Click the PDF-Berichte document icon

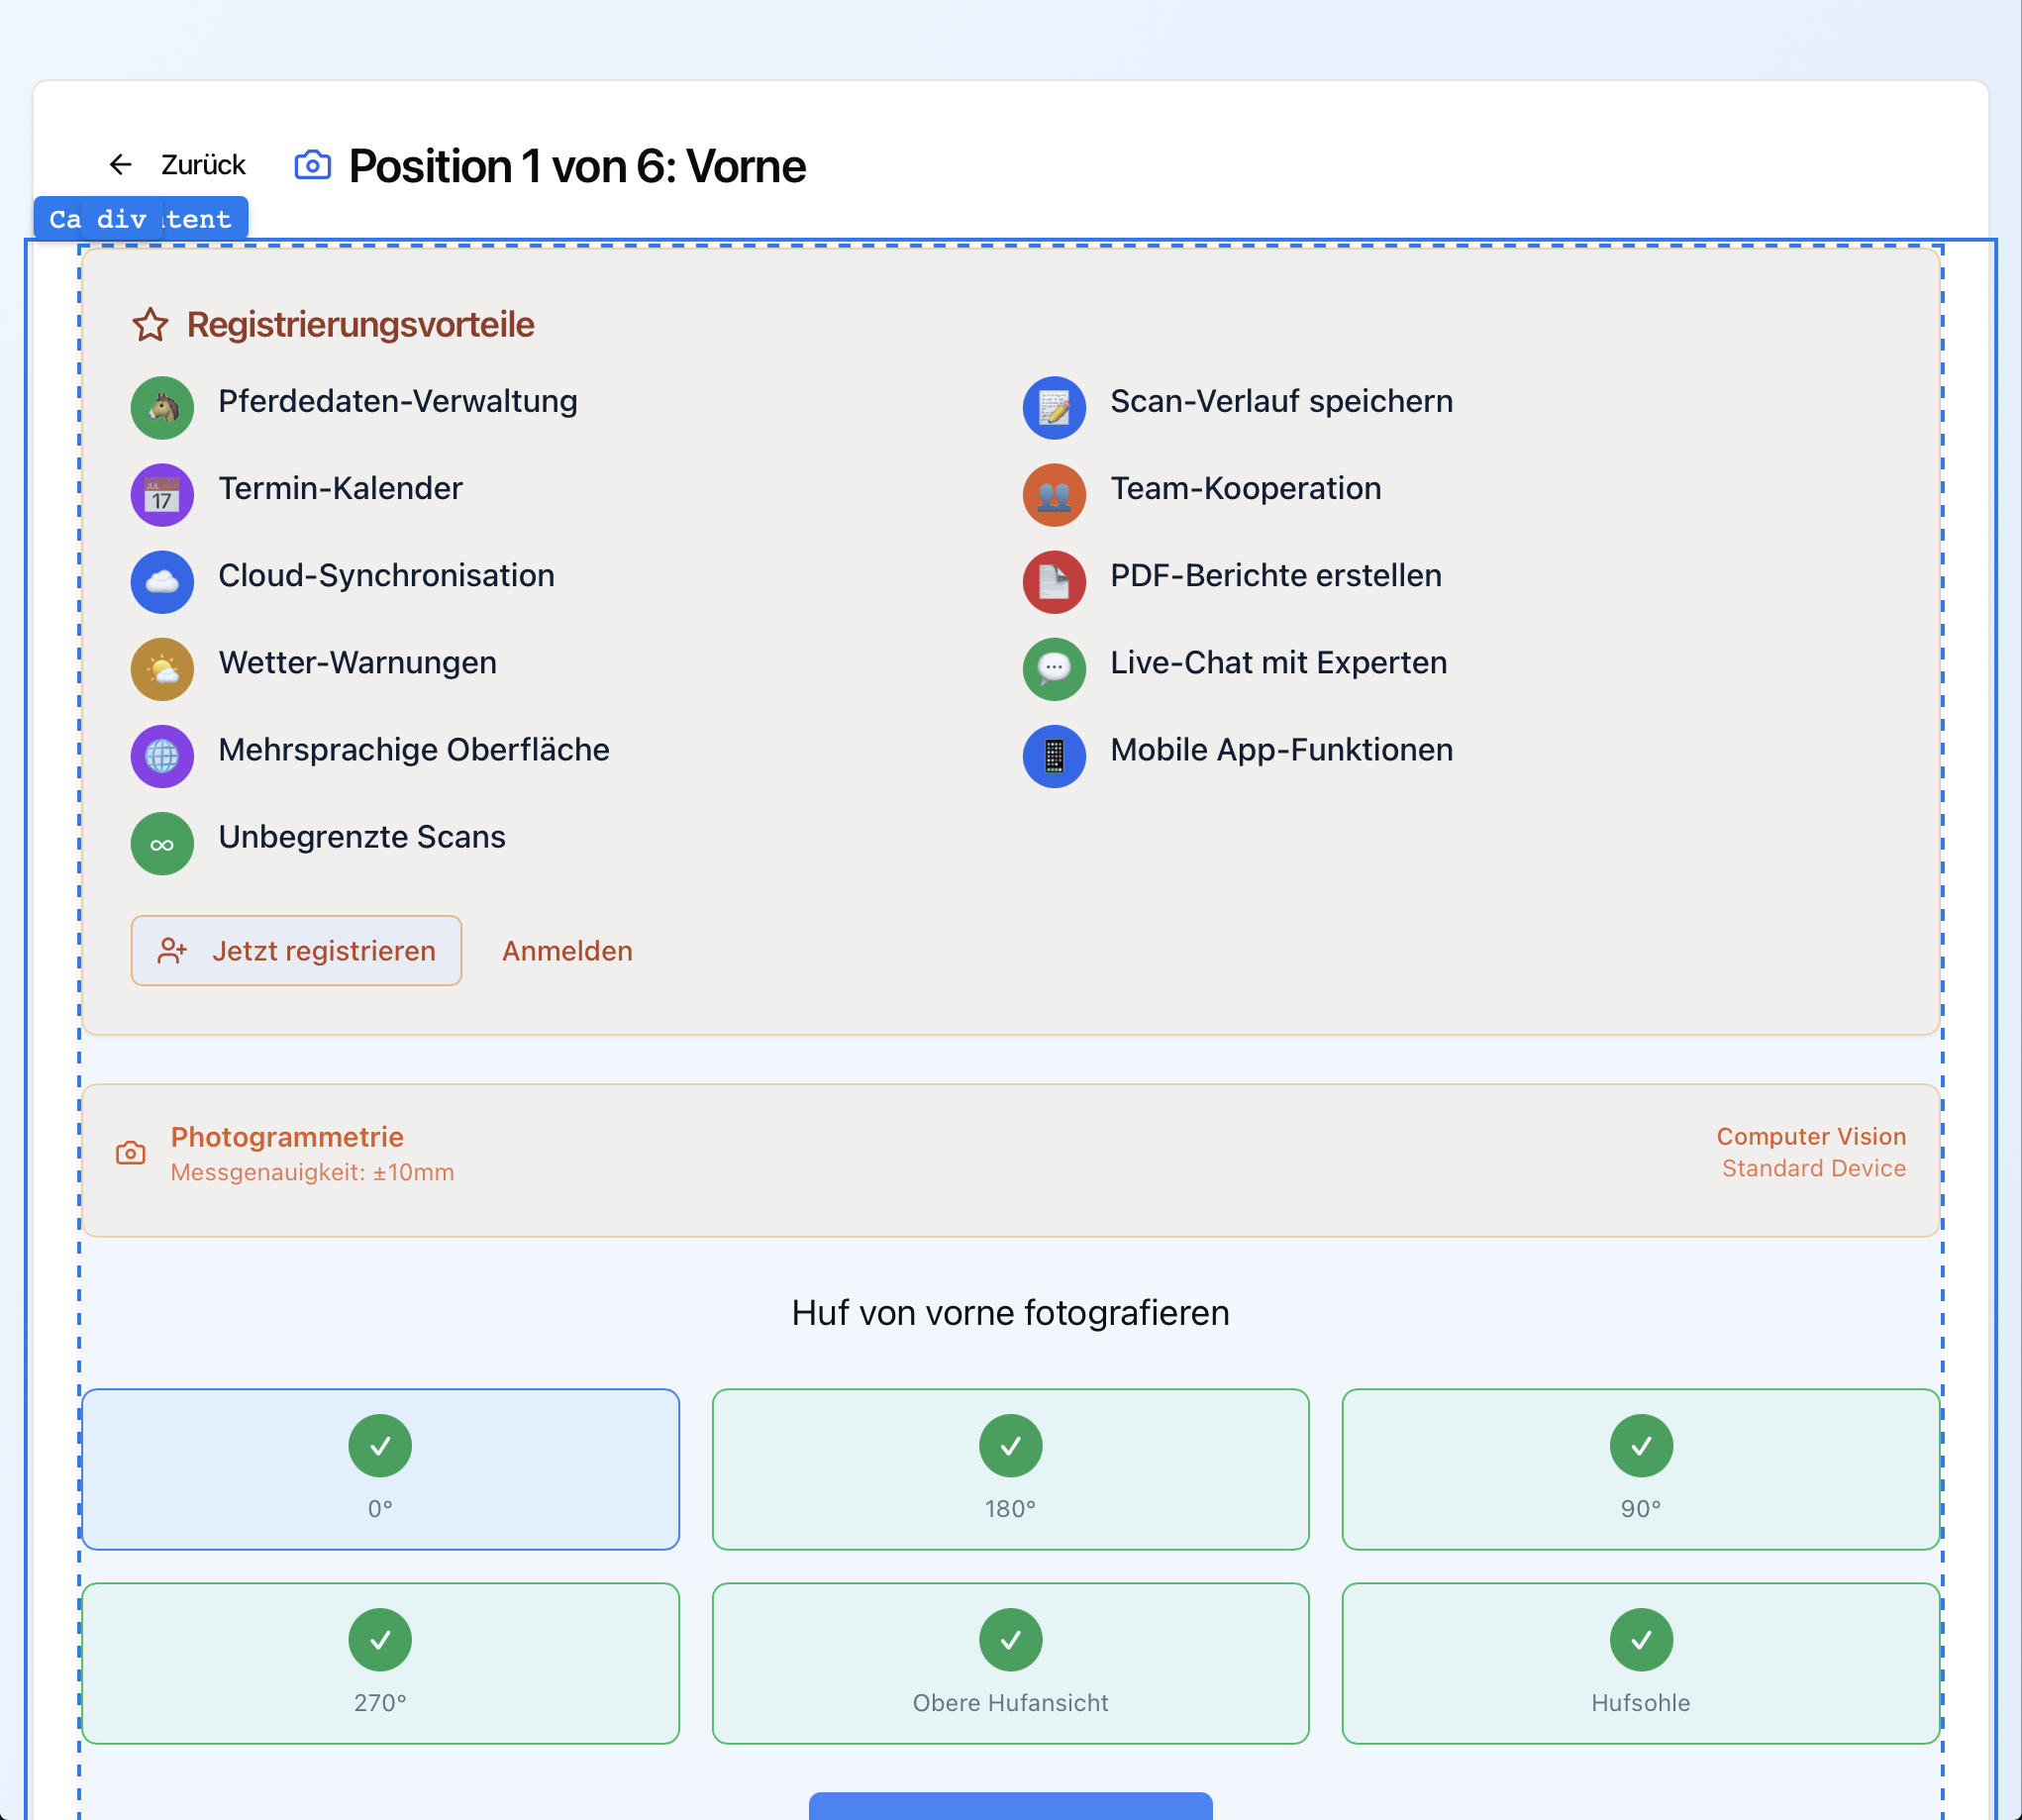(x=1054, y=582)
